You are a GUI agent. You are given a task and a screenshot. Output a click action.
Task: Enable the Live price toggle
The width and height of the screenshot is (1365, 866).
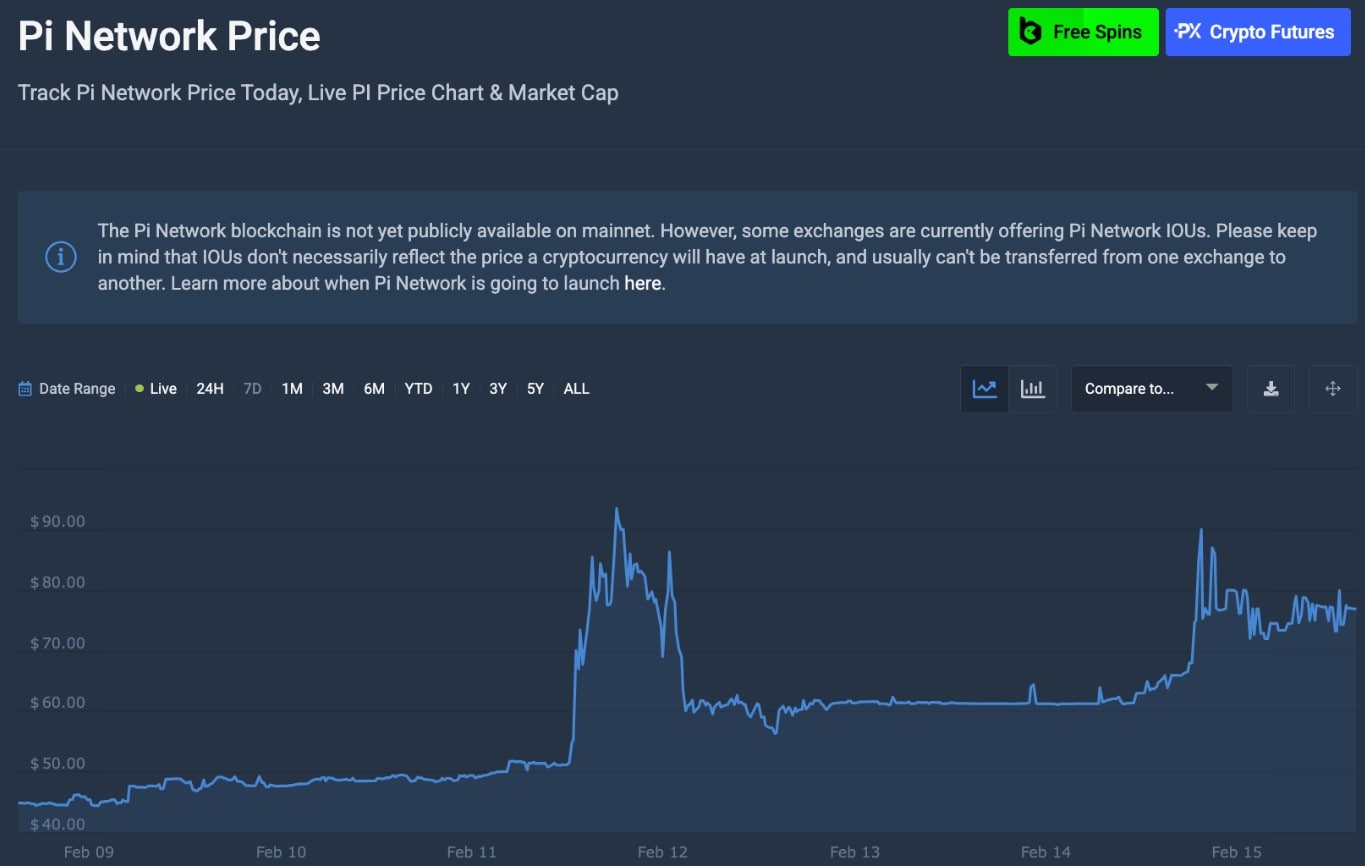pos(156,389)
